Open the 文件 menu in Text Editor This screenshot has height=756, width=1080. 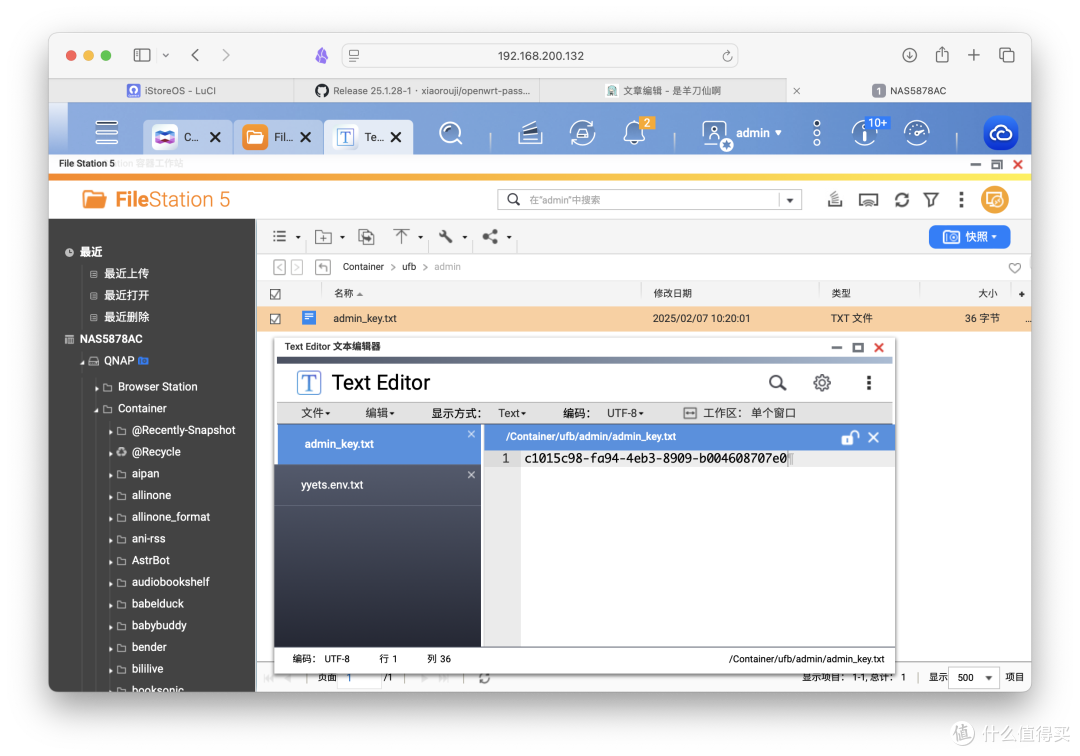click(315, 413)
